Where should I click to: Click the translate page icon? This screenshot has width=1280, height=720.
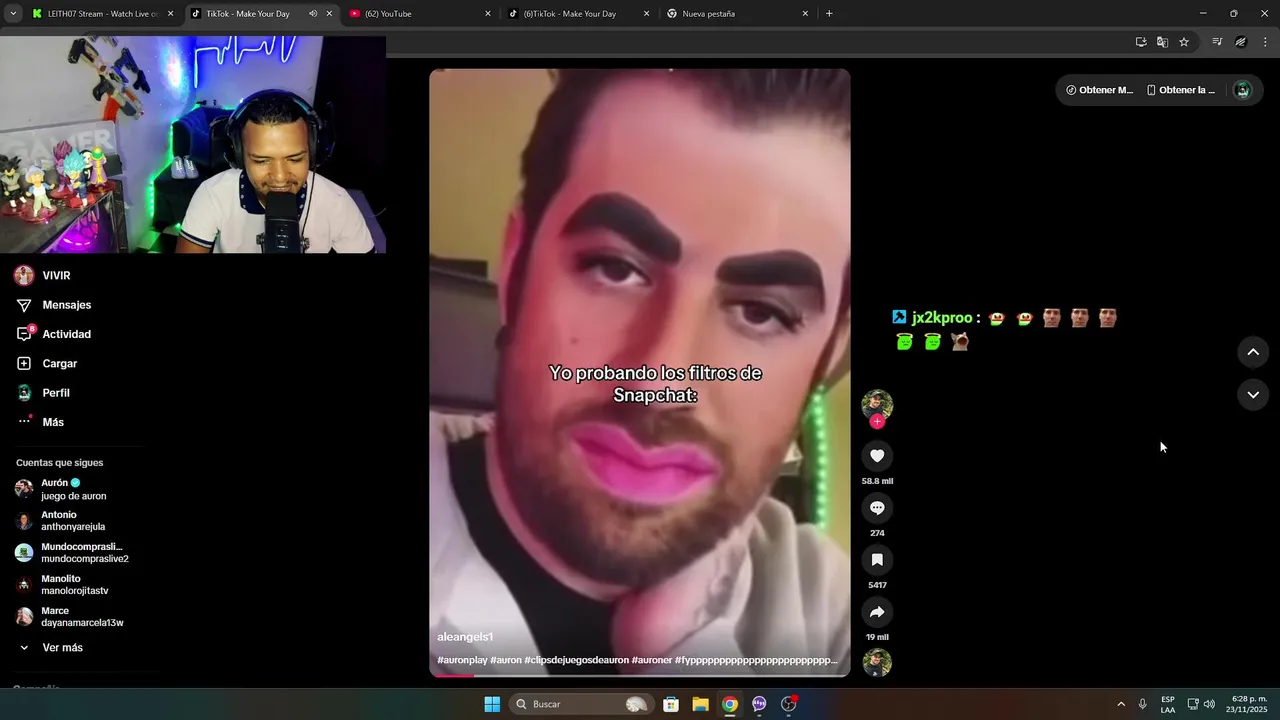pos(1162,42)
